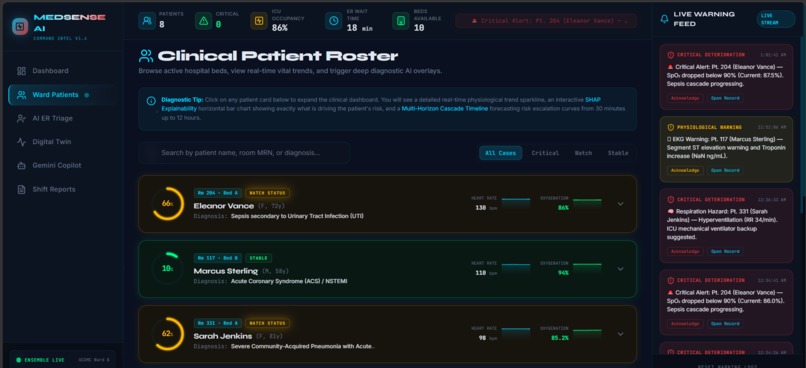Click the shield icon on the 87.5% SpO2 alert

point(670,54)
